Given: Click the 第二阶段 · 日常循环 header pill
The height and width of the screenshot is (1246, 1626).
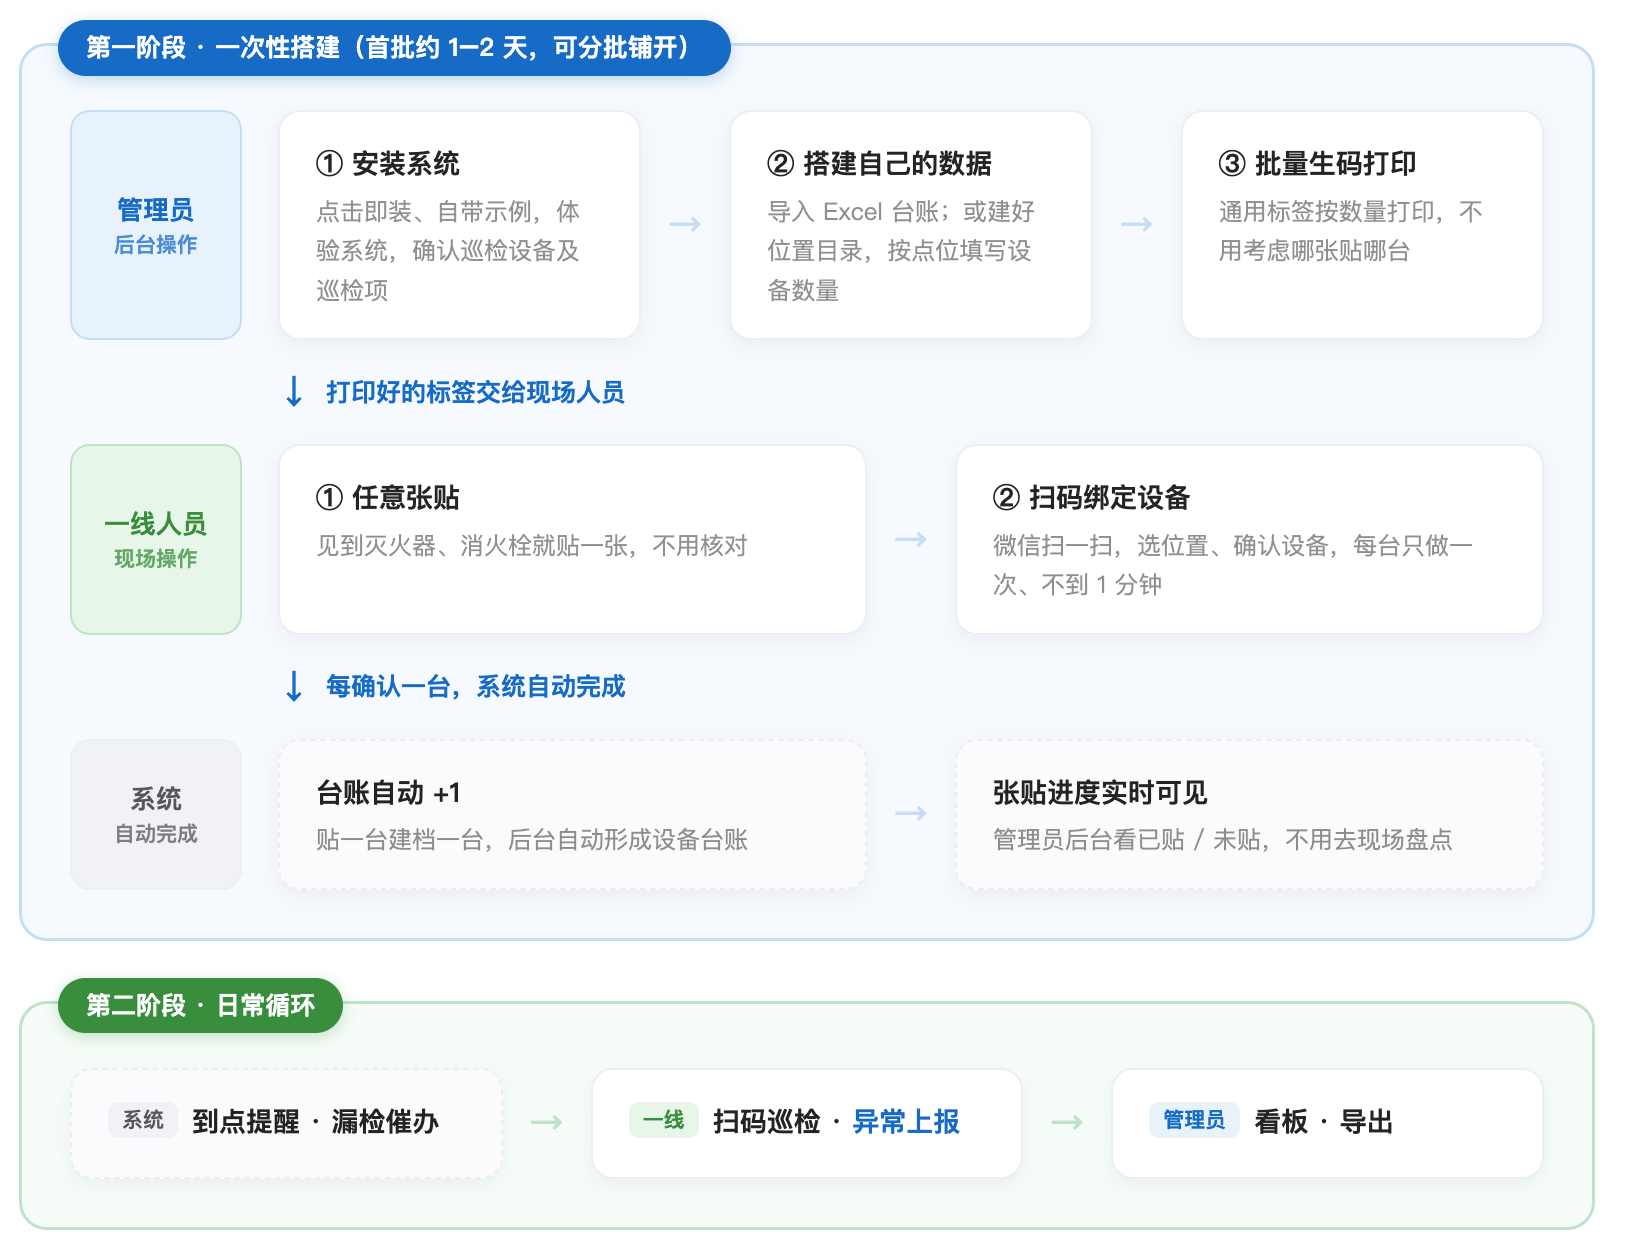Looking at the screenshot, I should 200,1005.
